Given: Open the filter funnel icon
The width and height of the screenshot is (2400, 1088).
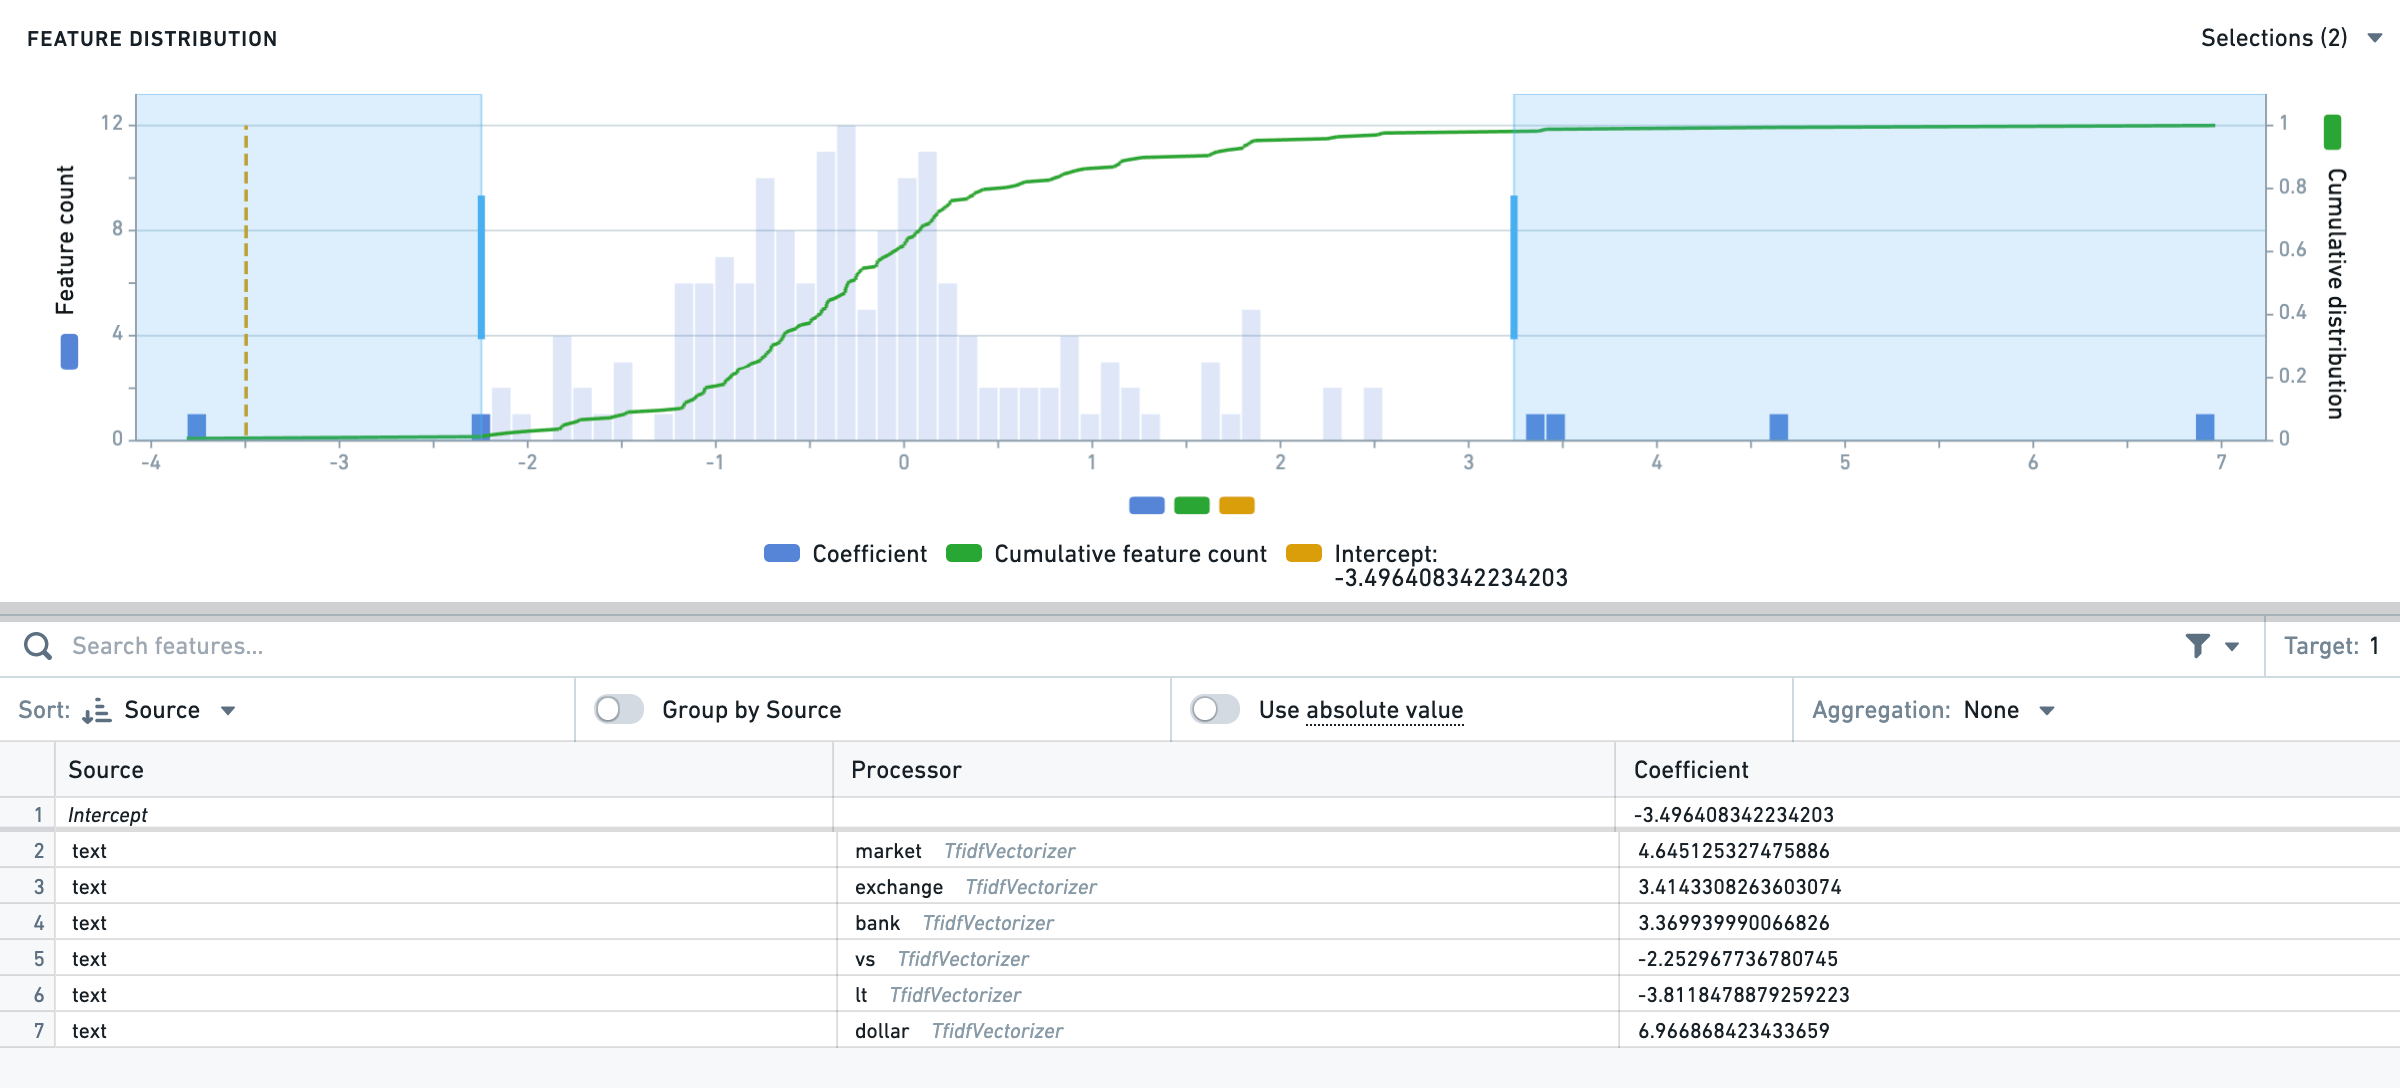Looking at the screenshot, I should pyautogui.click(x=2197, y=646).
